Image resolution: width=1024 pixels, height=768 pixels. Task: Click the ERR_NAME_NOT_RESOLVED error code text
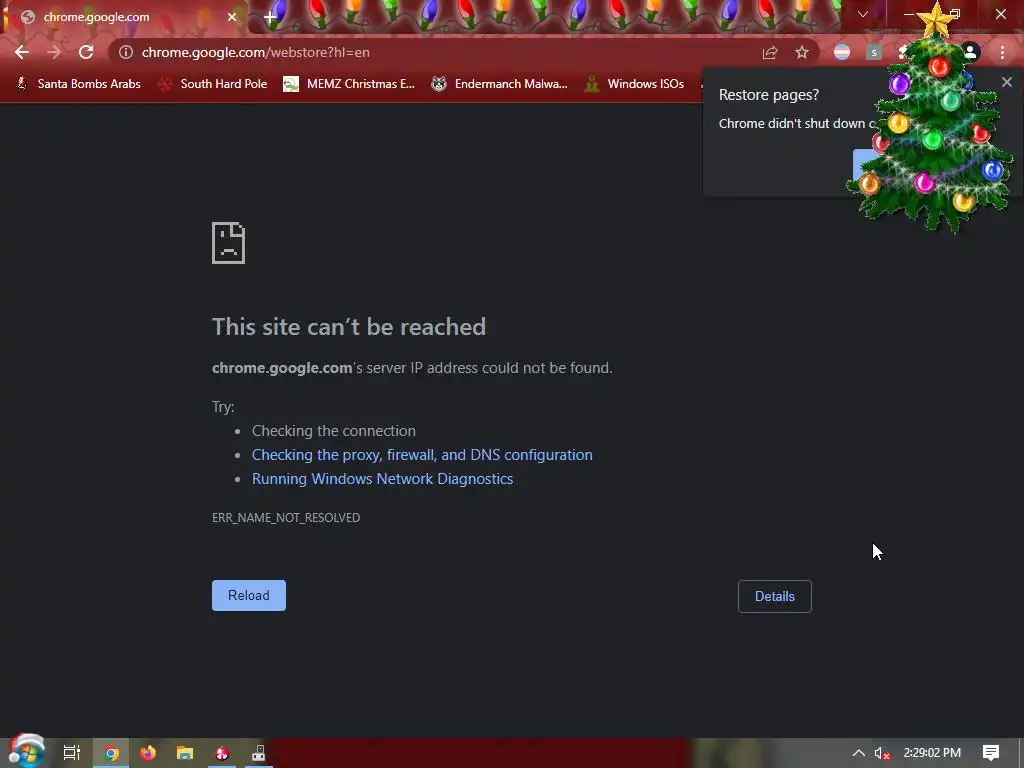coord(286,517)
